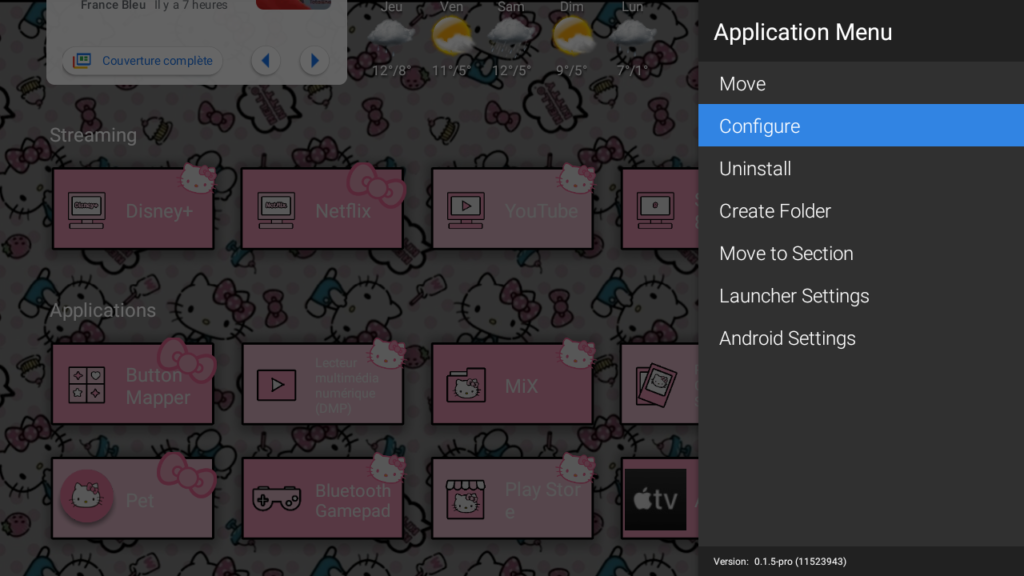This screenshot has height=576, width=1024.
Task: Click the Streaming section header
Action: click(x=93, y=135)
